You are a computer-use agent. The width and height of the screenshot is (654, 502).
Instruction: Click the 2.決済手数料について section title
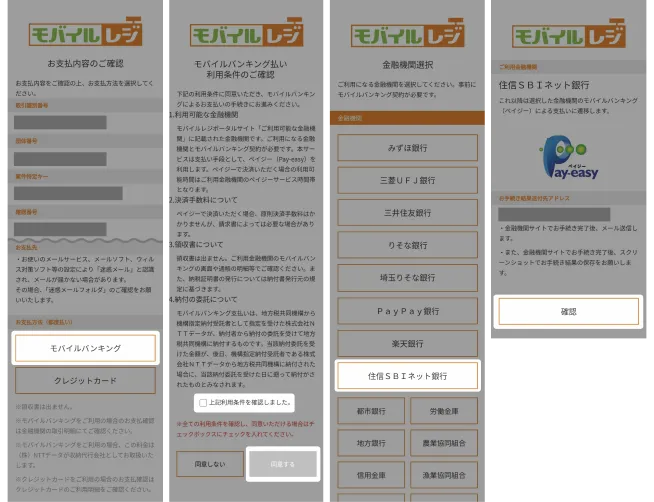203,200
